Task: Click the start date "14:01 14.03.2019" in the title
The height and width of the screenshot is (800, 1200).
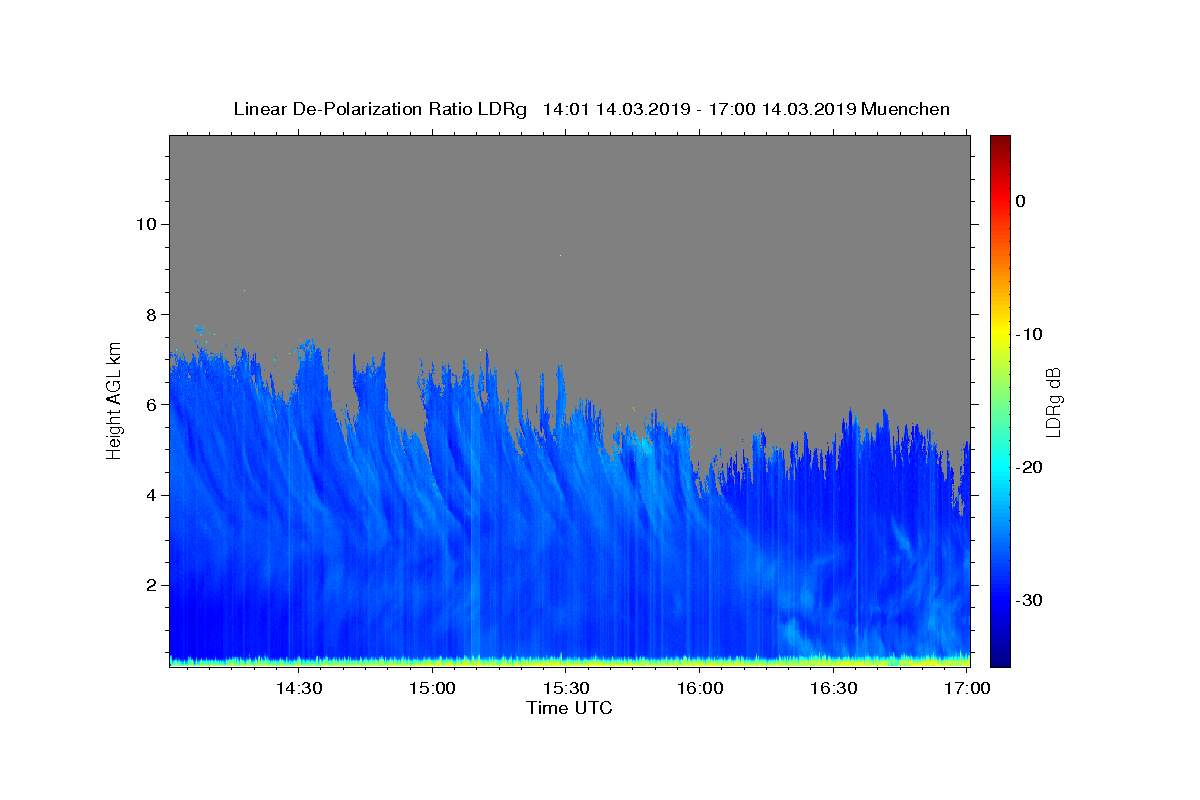Action: pos(616,109)
